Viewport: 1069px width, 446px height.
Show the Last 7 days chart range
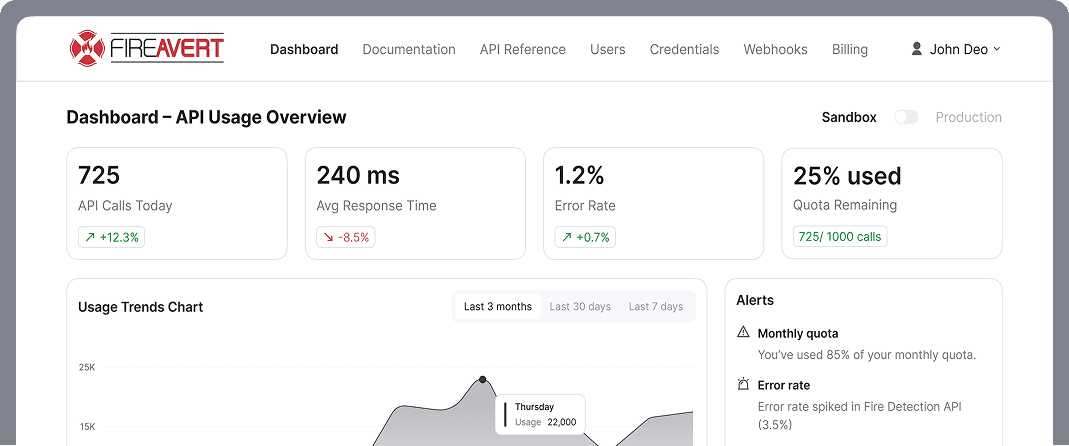656,306
